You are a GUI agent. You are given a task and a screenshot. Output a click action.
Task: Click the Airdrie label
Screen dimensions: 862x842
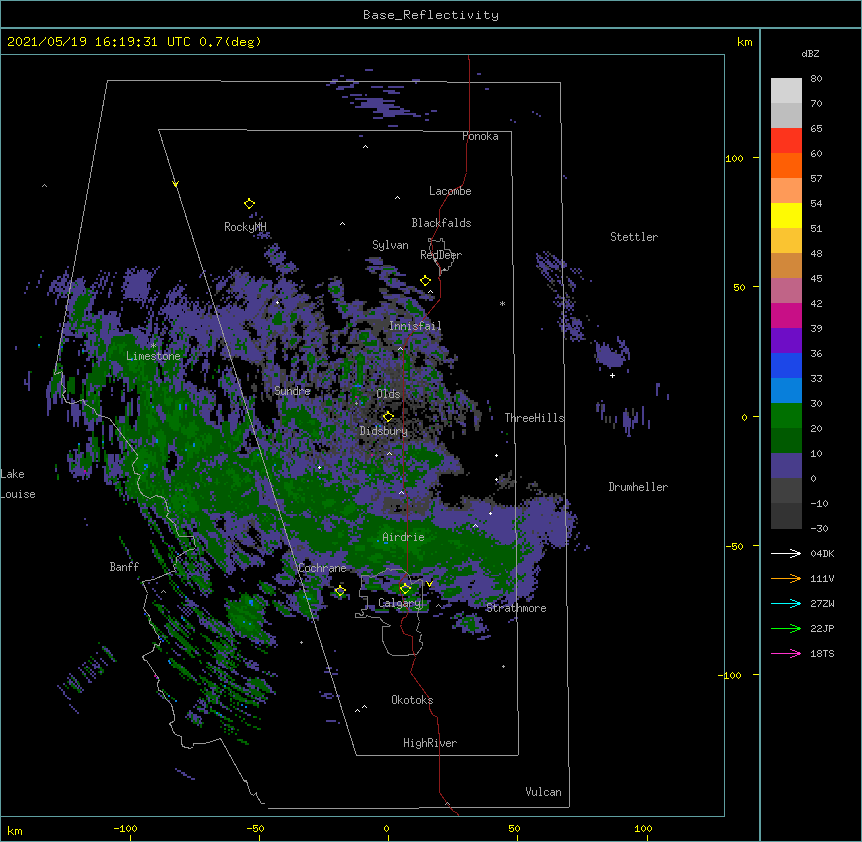tap(404, 537)
